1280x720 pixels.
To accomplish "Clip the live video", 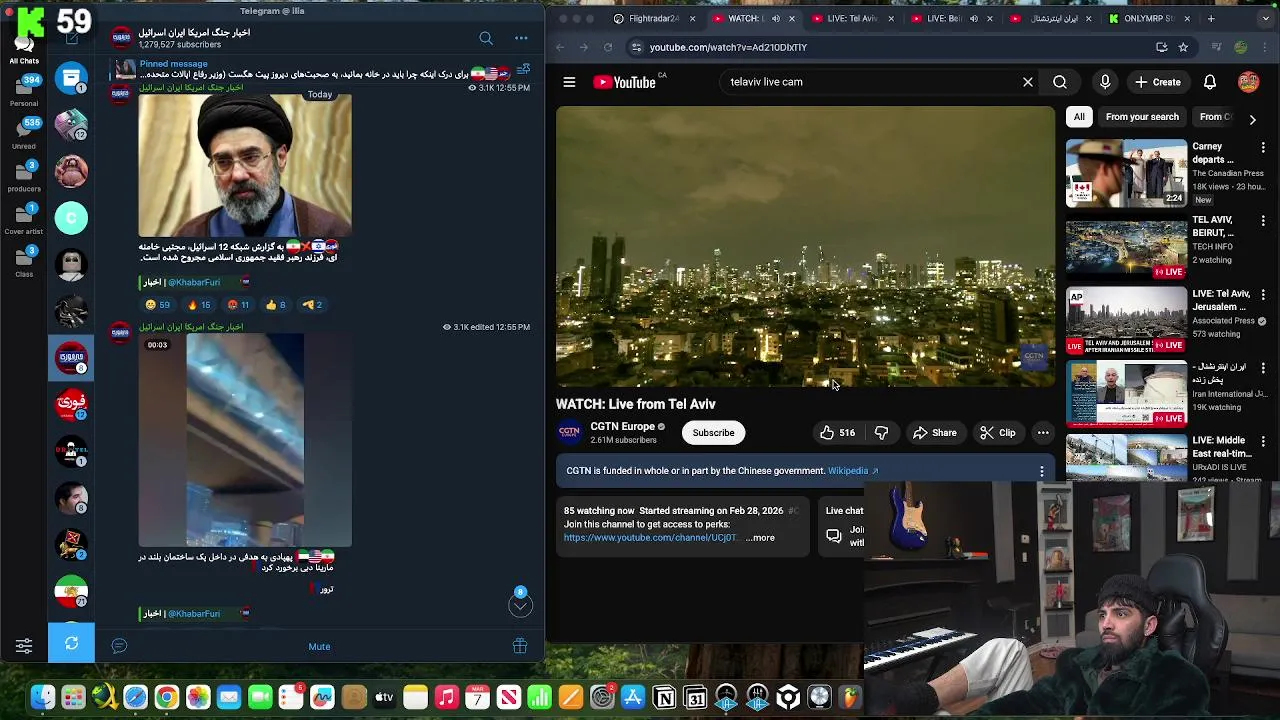I will click(998, 433).
